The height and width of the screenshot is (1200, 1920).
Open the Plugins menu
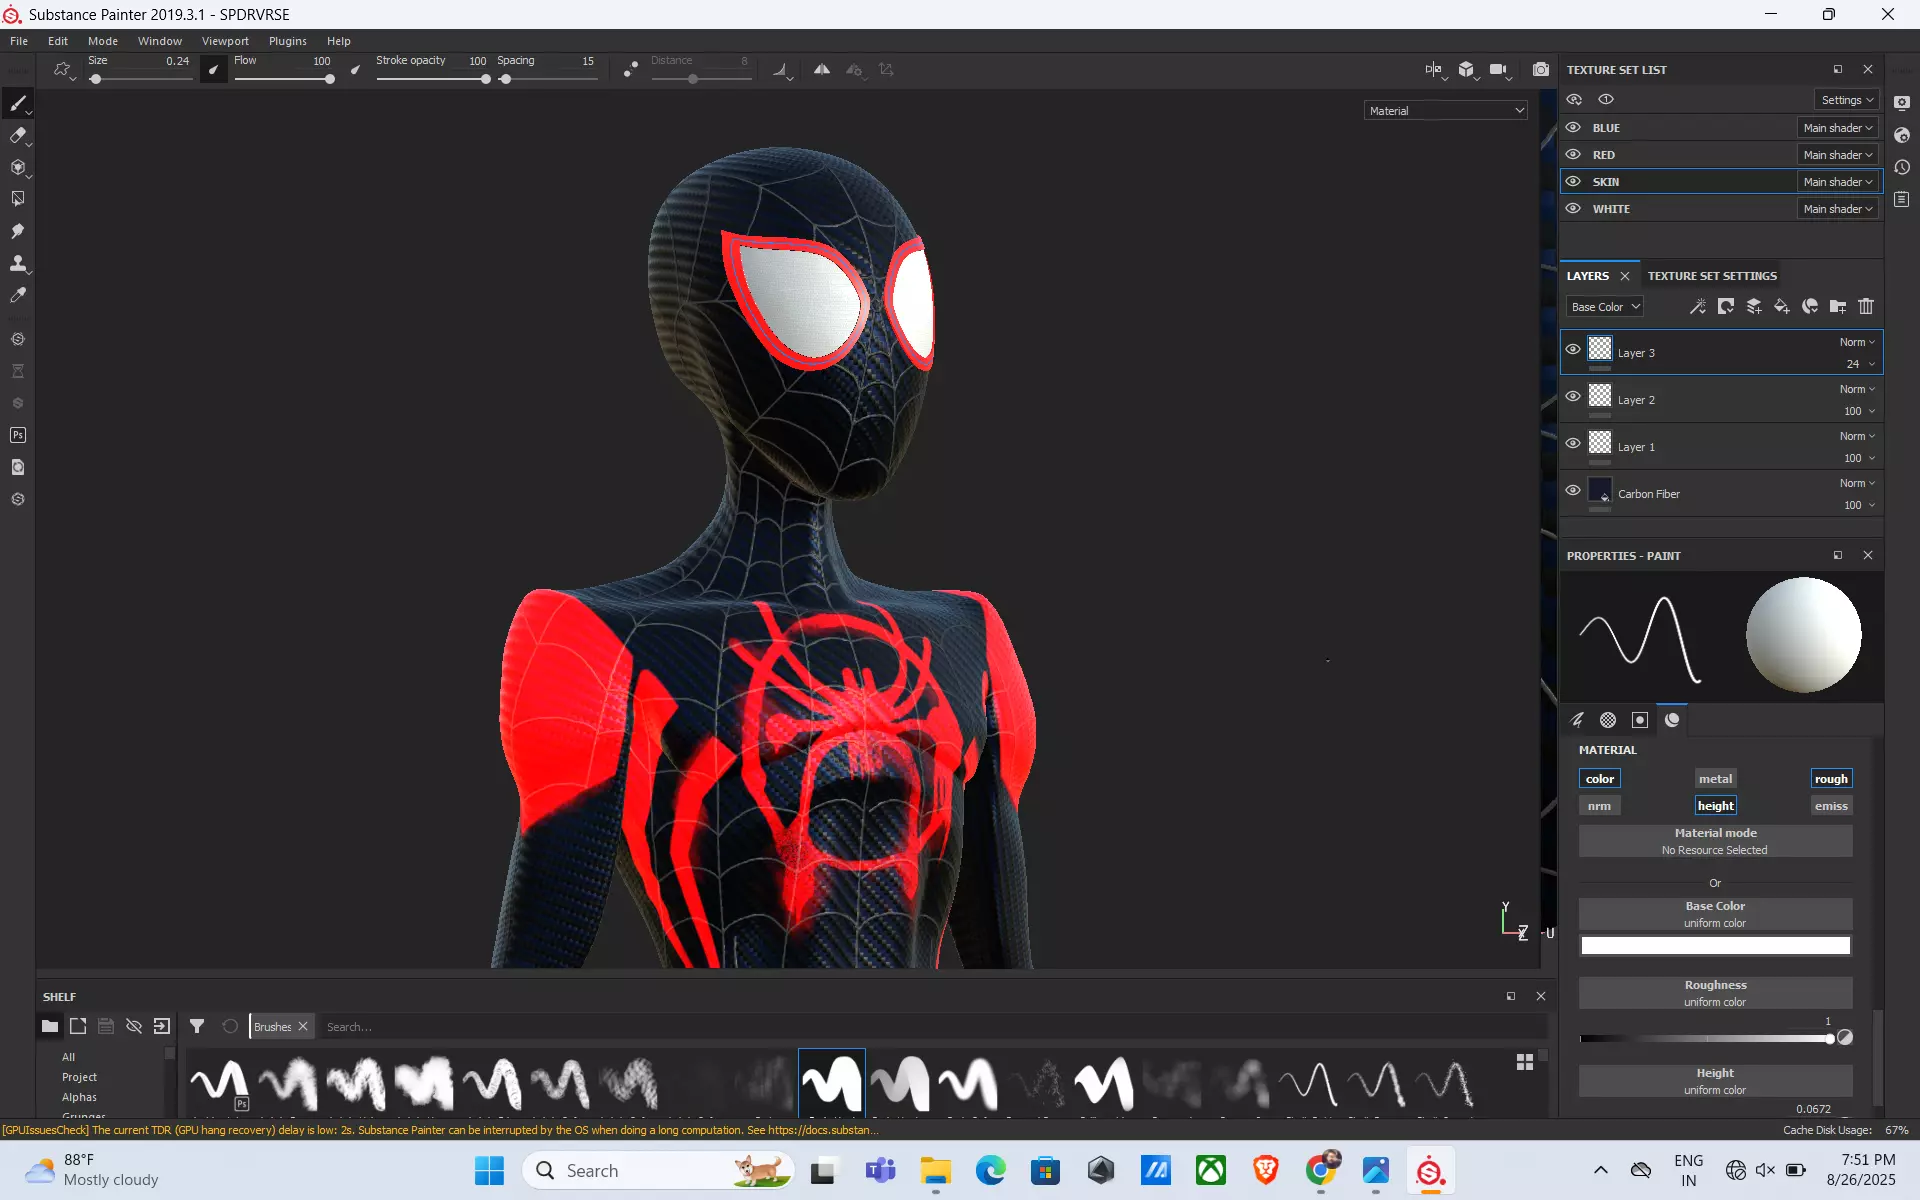[x=288, y=41]
